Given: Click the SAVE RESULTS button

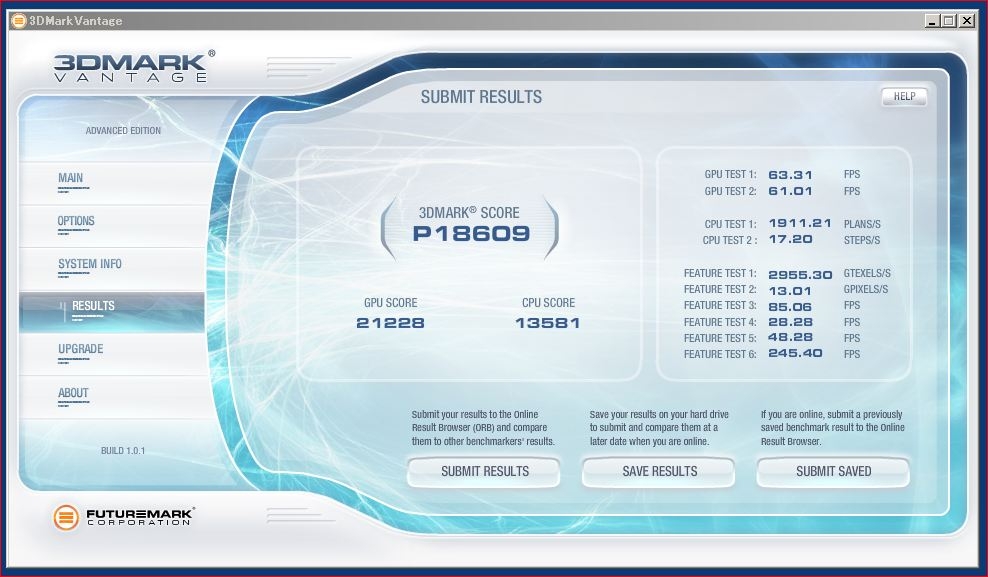Looking at the screenshot, I should [x=658, y=471].
